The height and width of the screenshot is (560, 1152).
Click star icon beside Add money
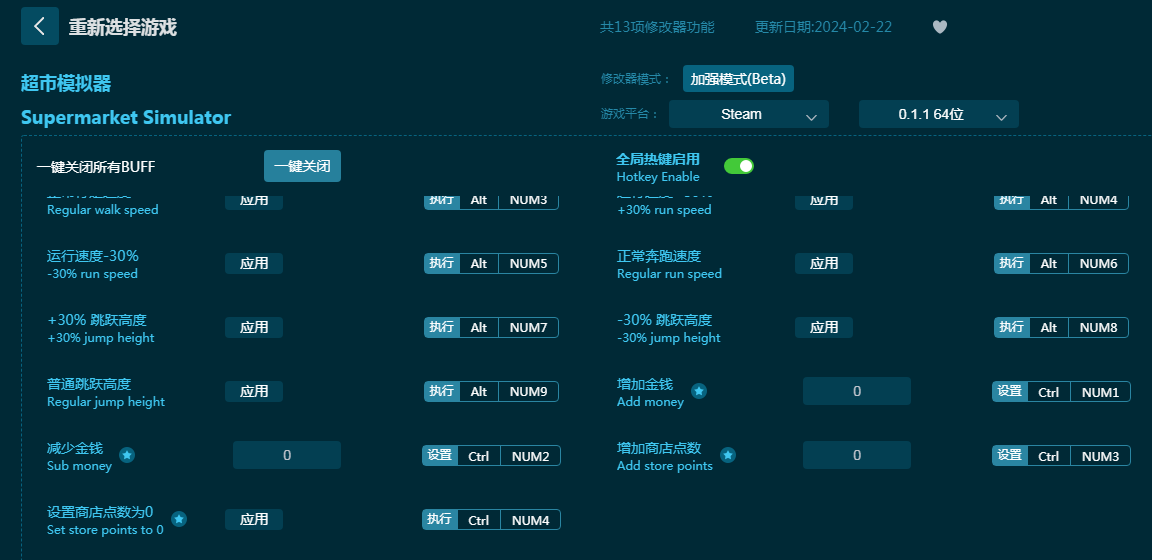(x=699, y=391)
